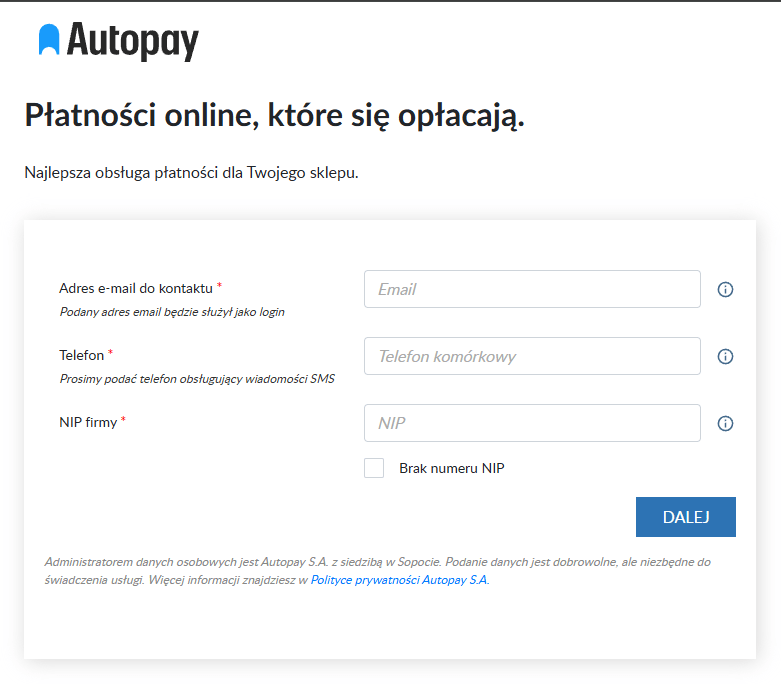The width and height of the screenshot is (781, 684).
Task: Click the 'Płatności online' main heading
Action: pyautogui.click(x=274, y=115)
